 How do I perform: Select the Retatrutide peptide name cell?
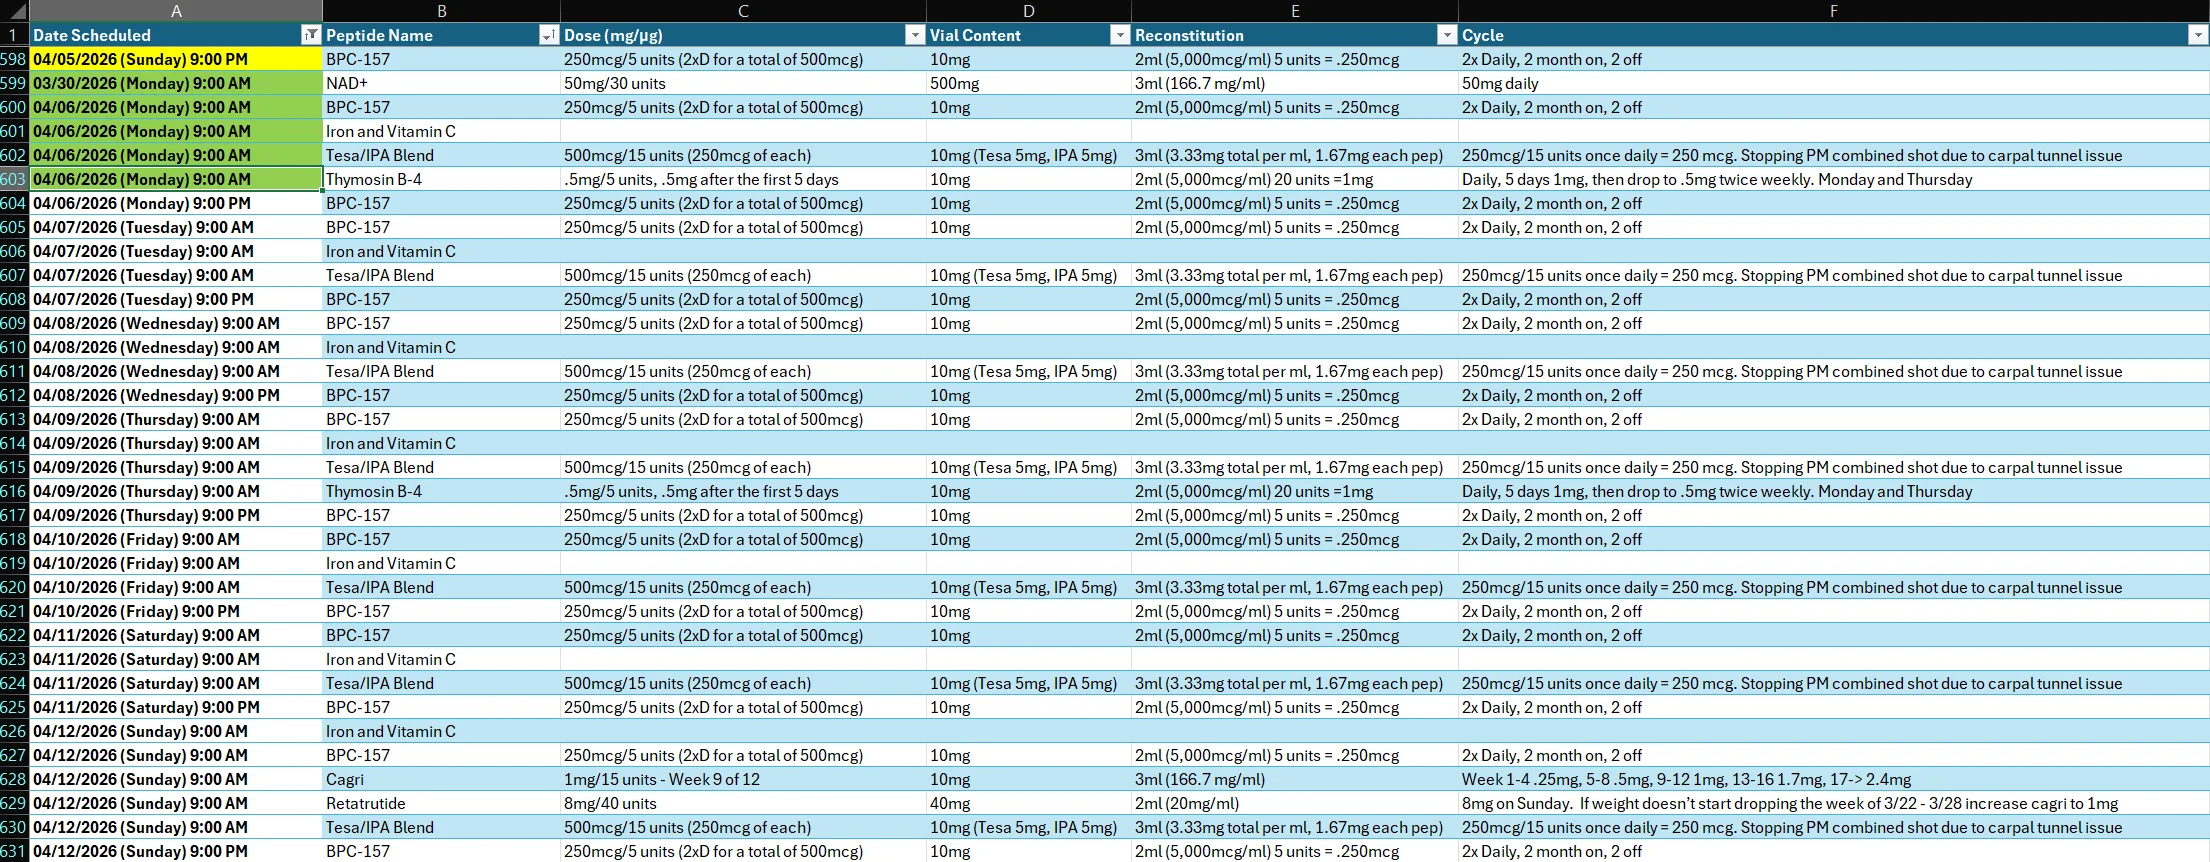point(441,803)
